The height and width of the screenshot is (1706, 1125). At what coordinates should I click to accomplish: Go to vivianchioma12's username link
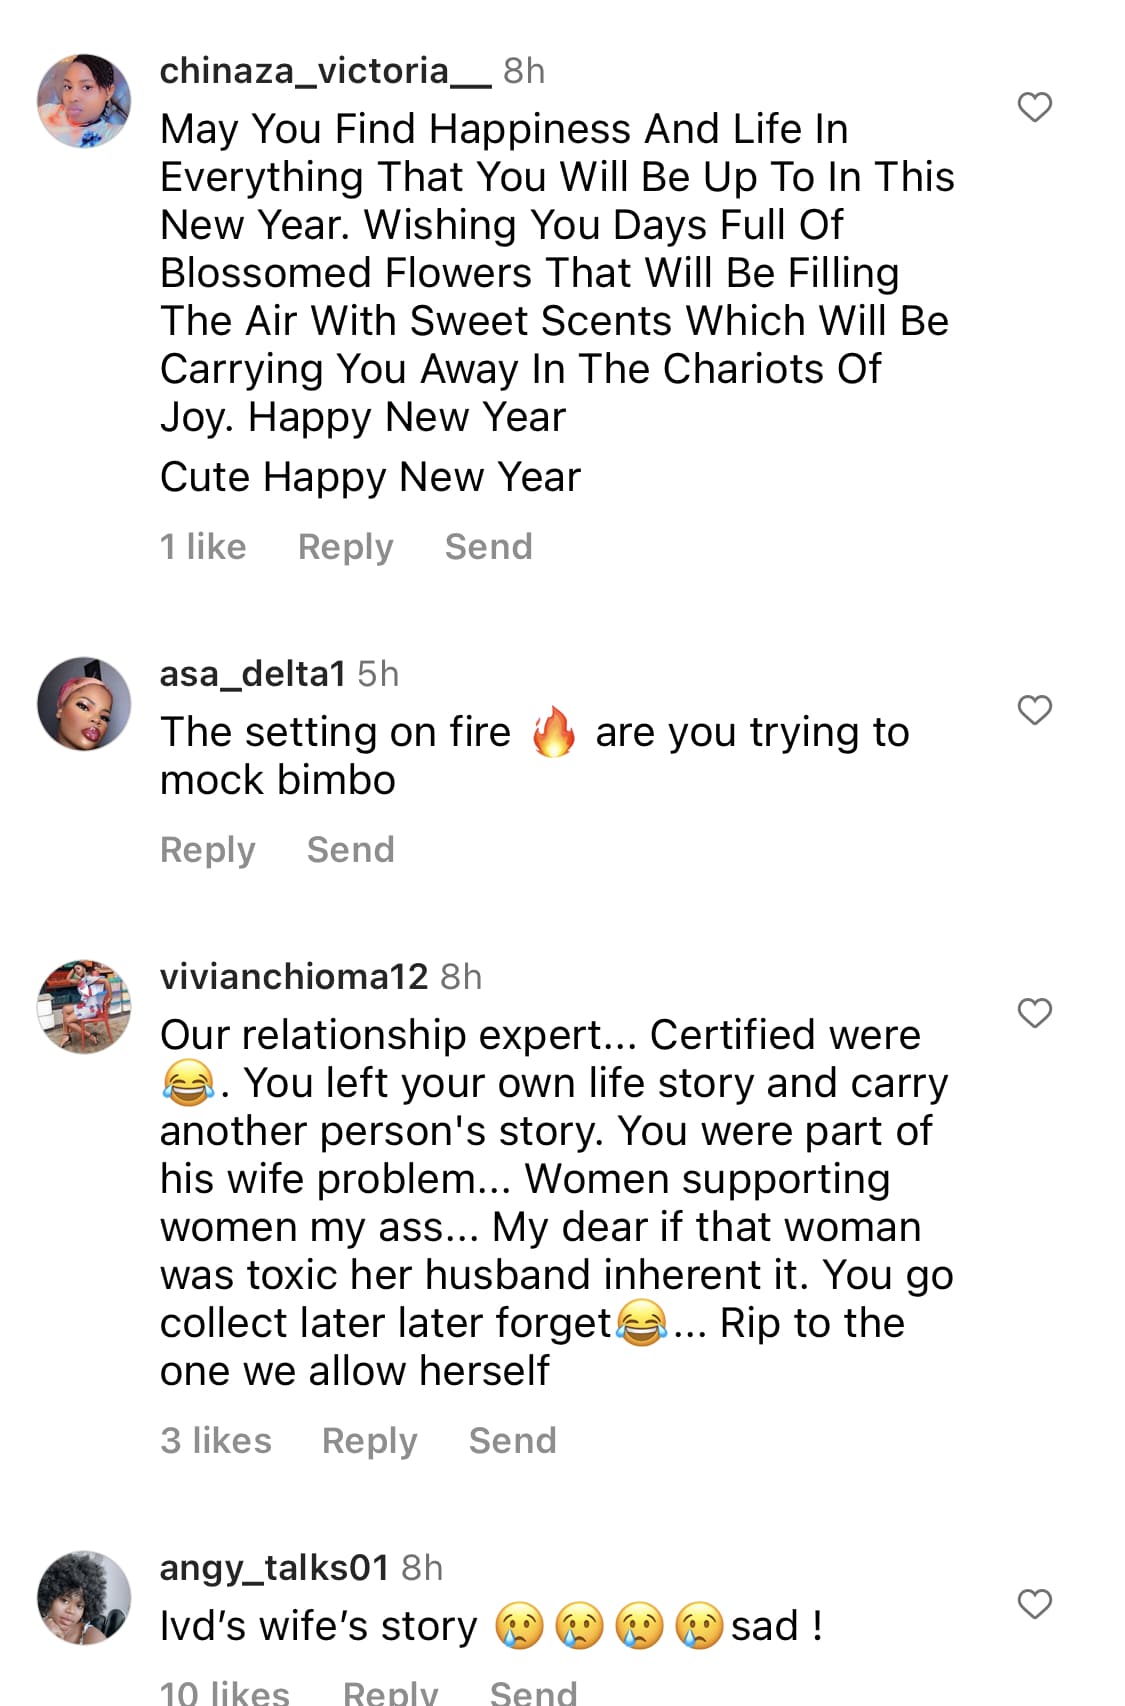294,977
